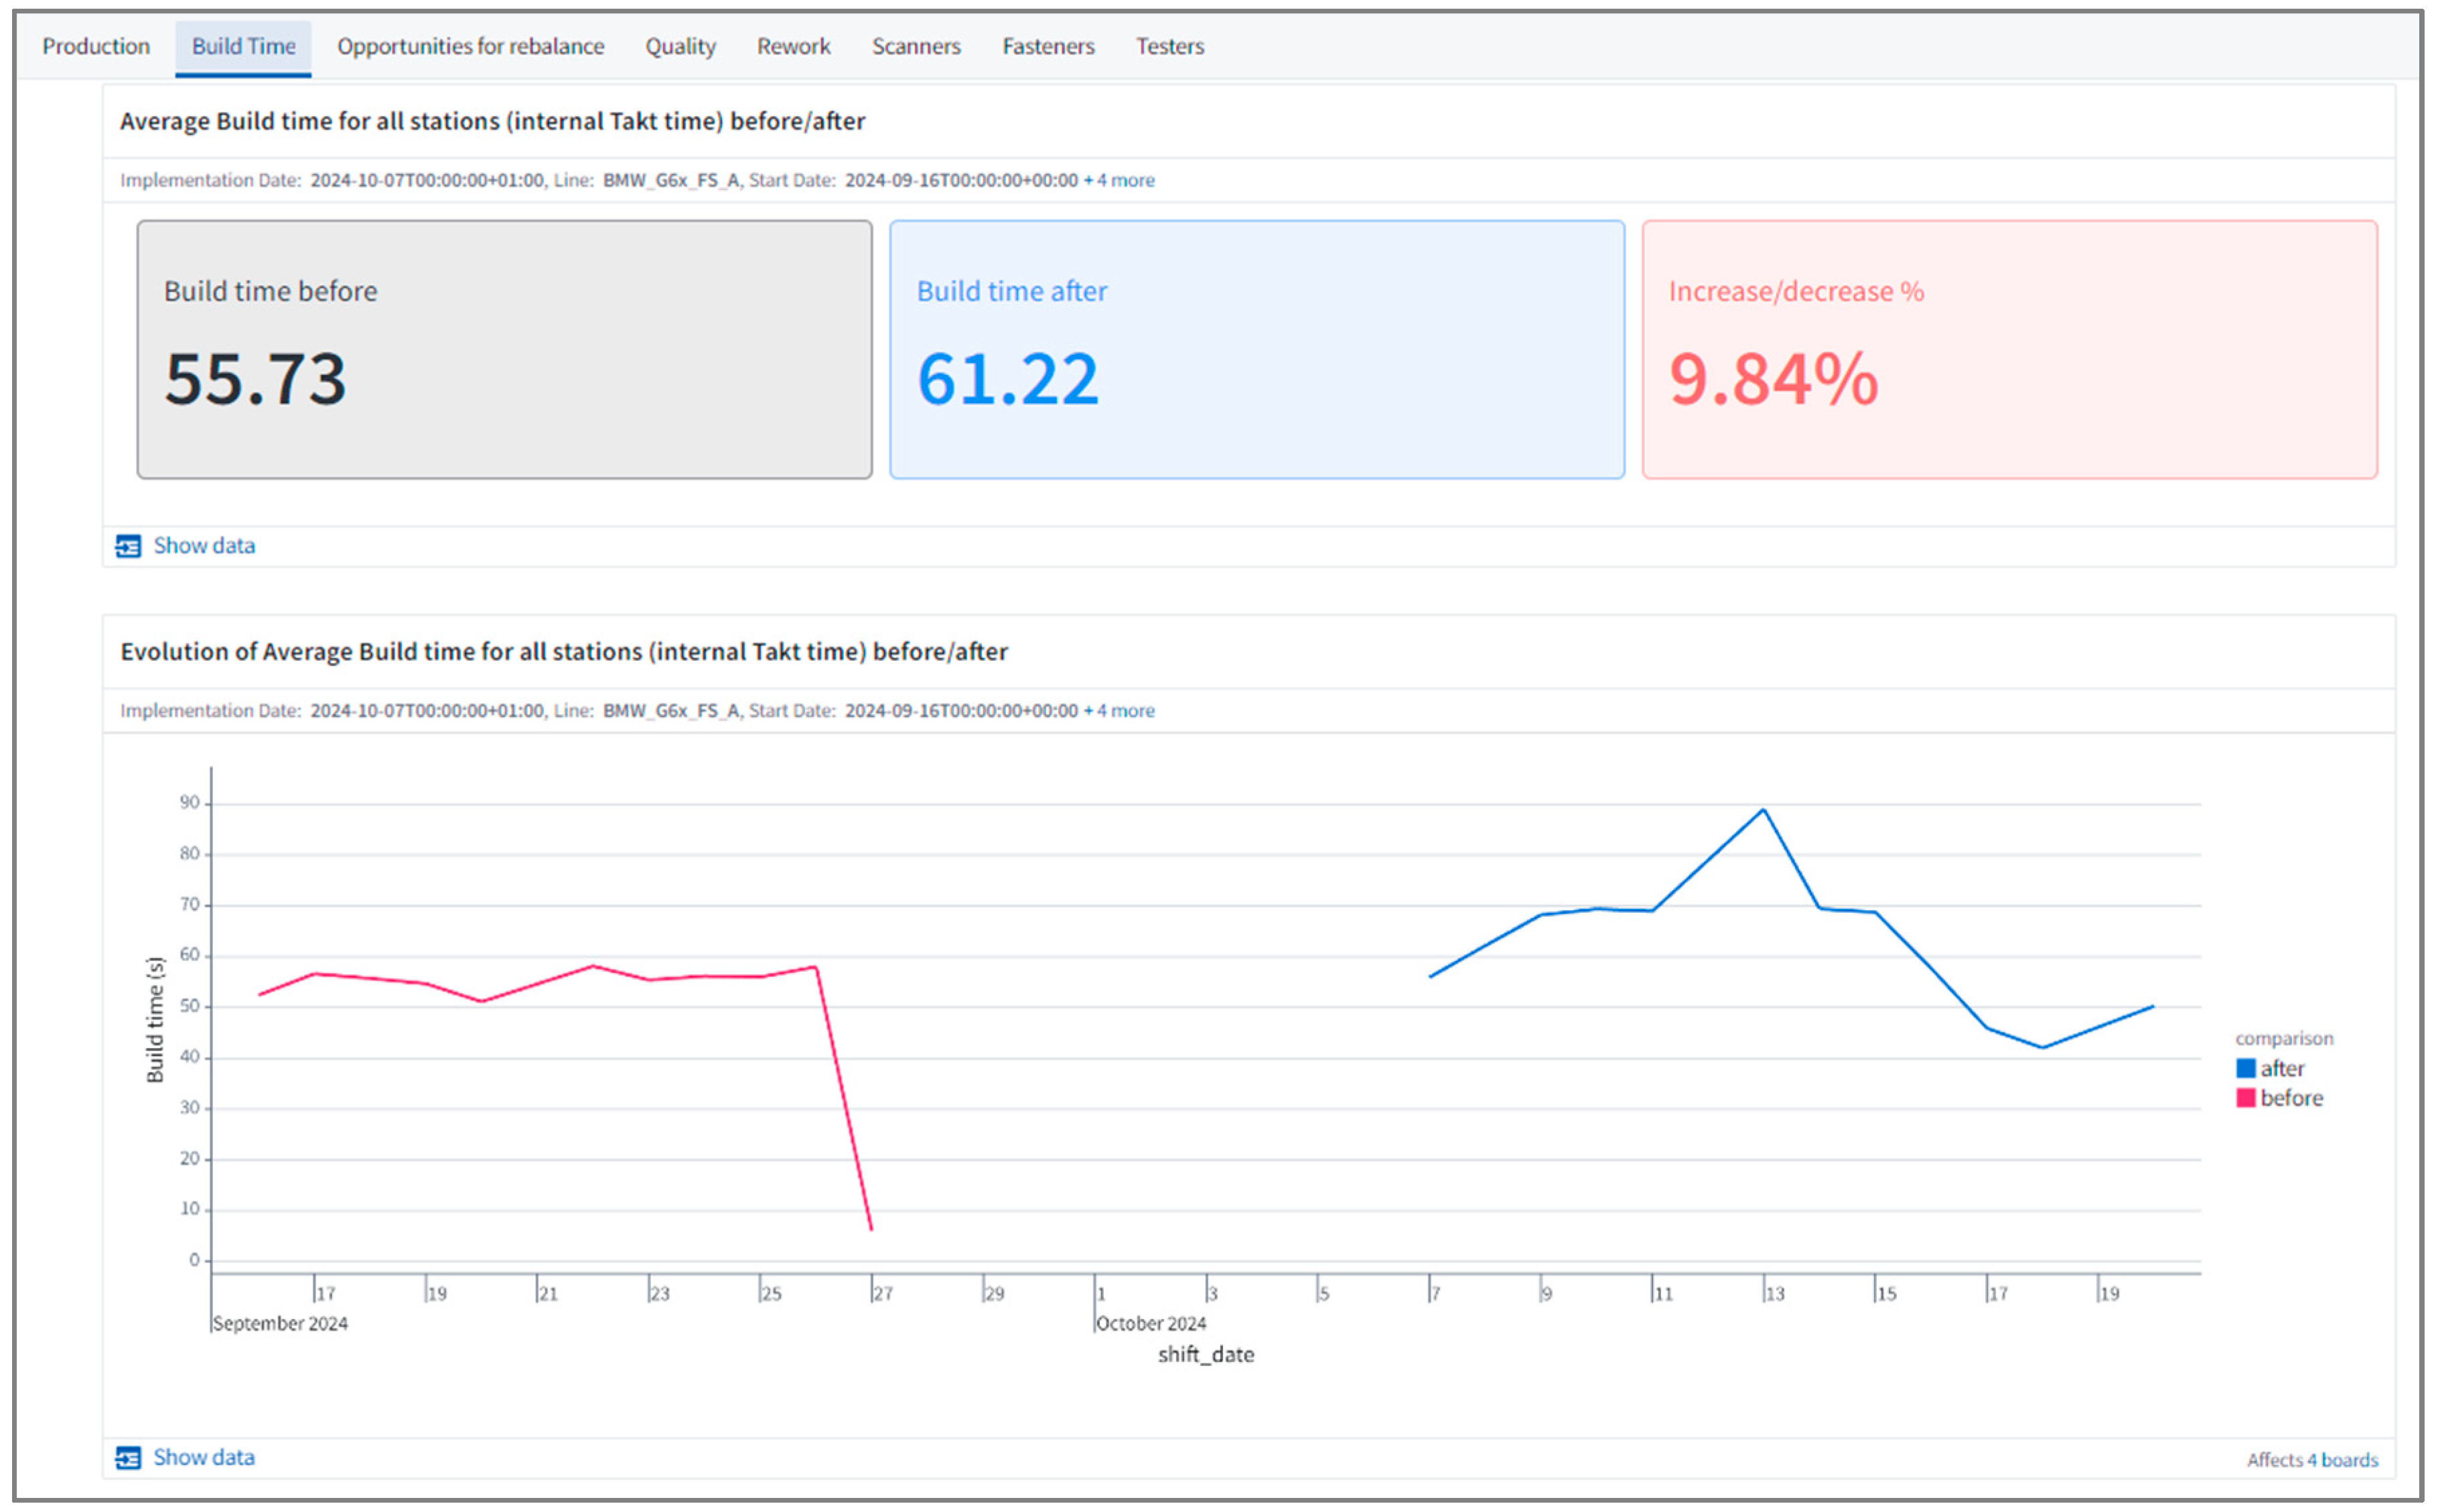Viewport: 2438px width, 1512px height.
Task: Click the Build time after 61.22 card
Action: (1256, 349)
